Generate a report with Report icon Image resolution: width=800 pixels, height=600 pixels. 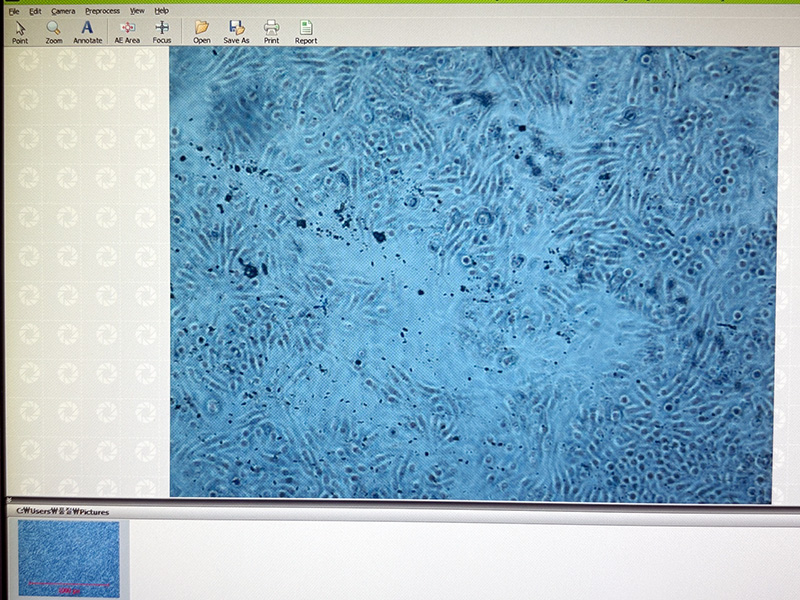pos(306,31)
